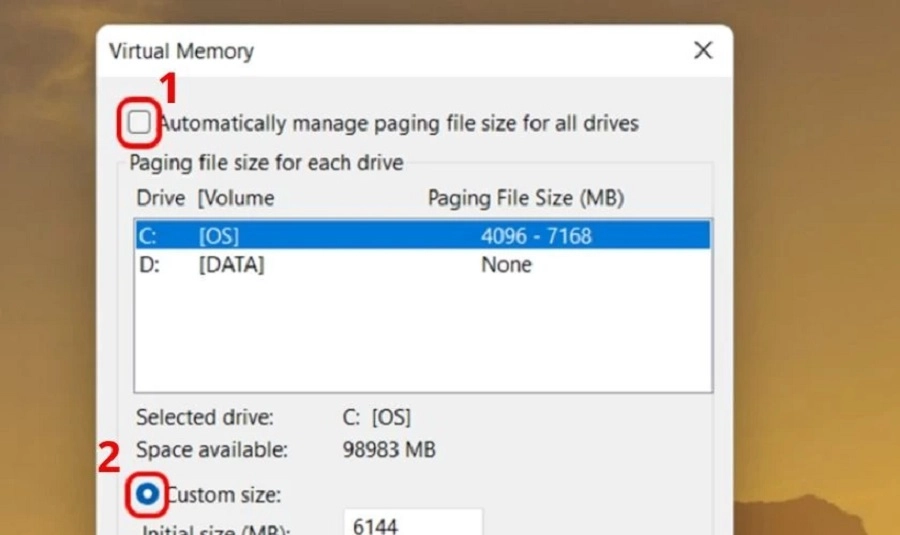Screen dimensions: 900x535
Task: Click the Drive column header
Action: coord(161,198)
